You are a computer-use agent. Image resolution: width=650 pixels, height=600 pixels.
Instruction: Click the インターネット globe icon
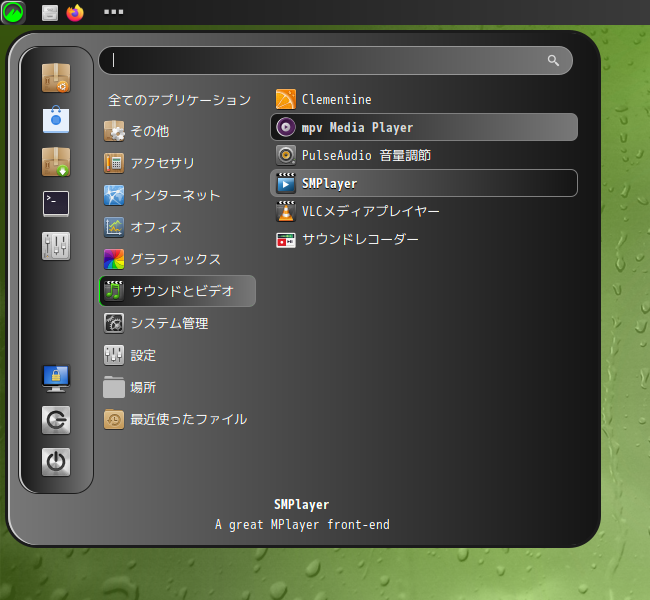[x=114, y=195]
